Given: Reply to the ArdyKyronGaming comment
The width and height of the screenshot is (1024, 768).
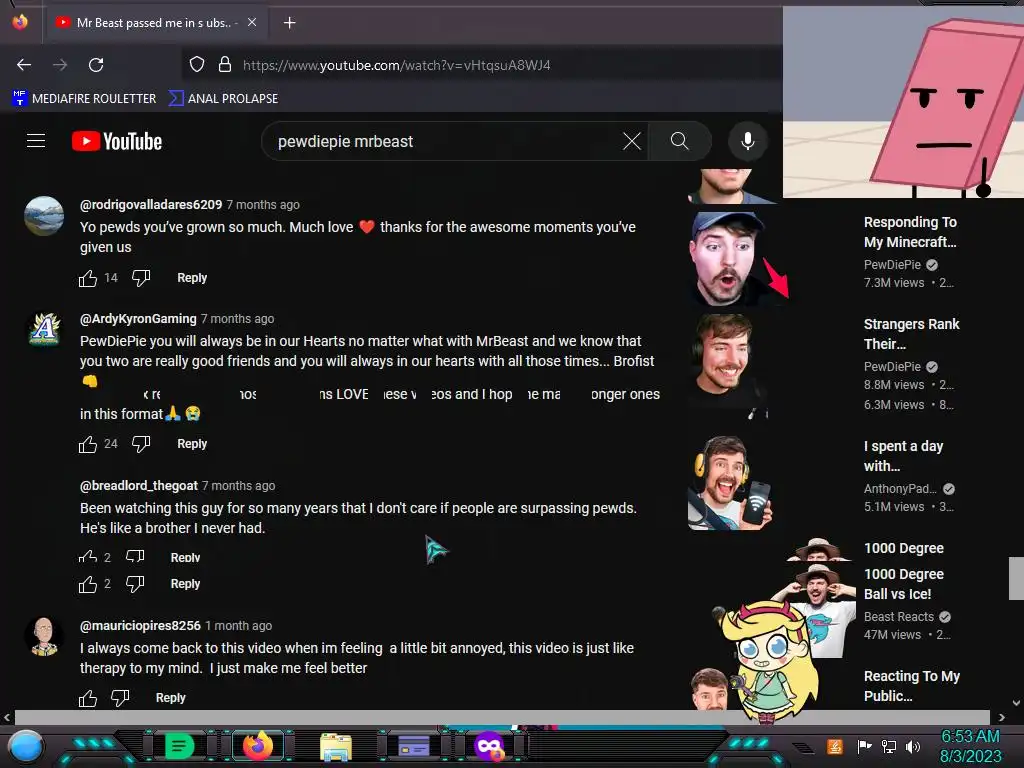Looking at the screenshot, I should click(x=192, y=443).
